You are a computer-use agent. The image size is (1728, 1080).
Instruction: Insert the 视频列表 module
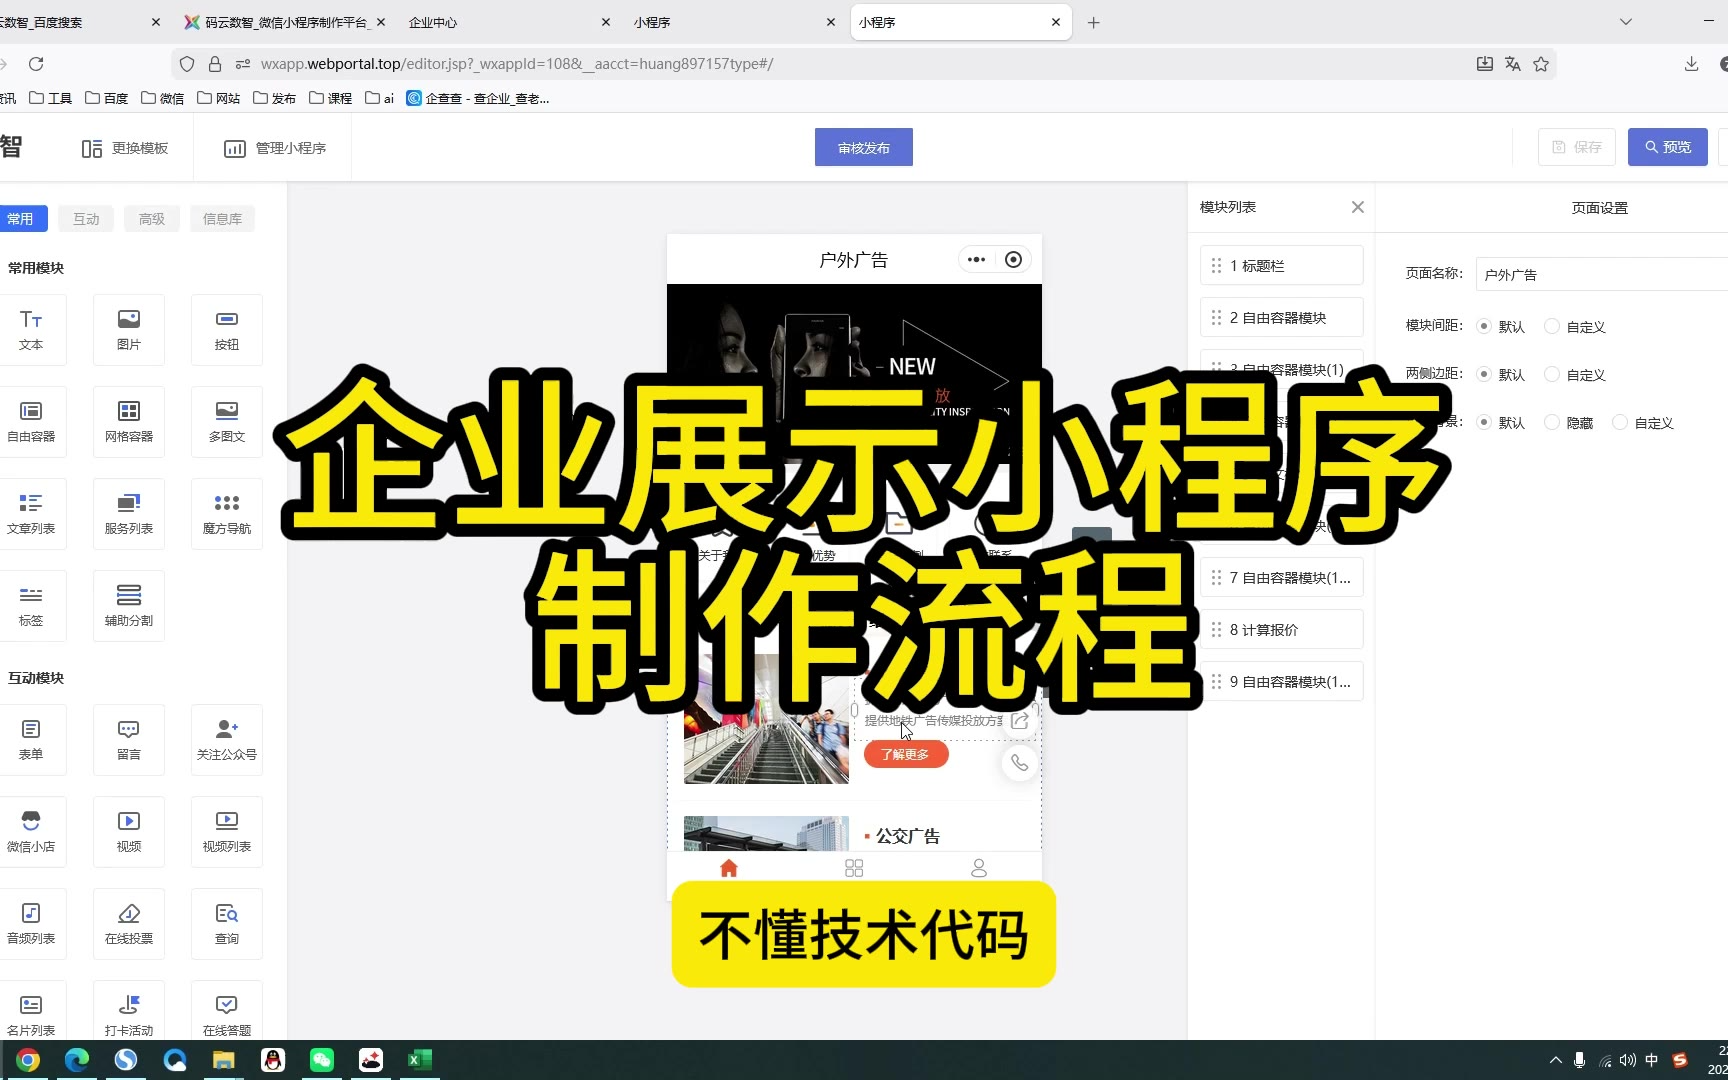227,832
